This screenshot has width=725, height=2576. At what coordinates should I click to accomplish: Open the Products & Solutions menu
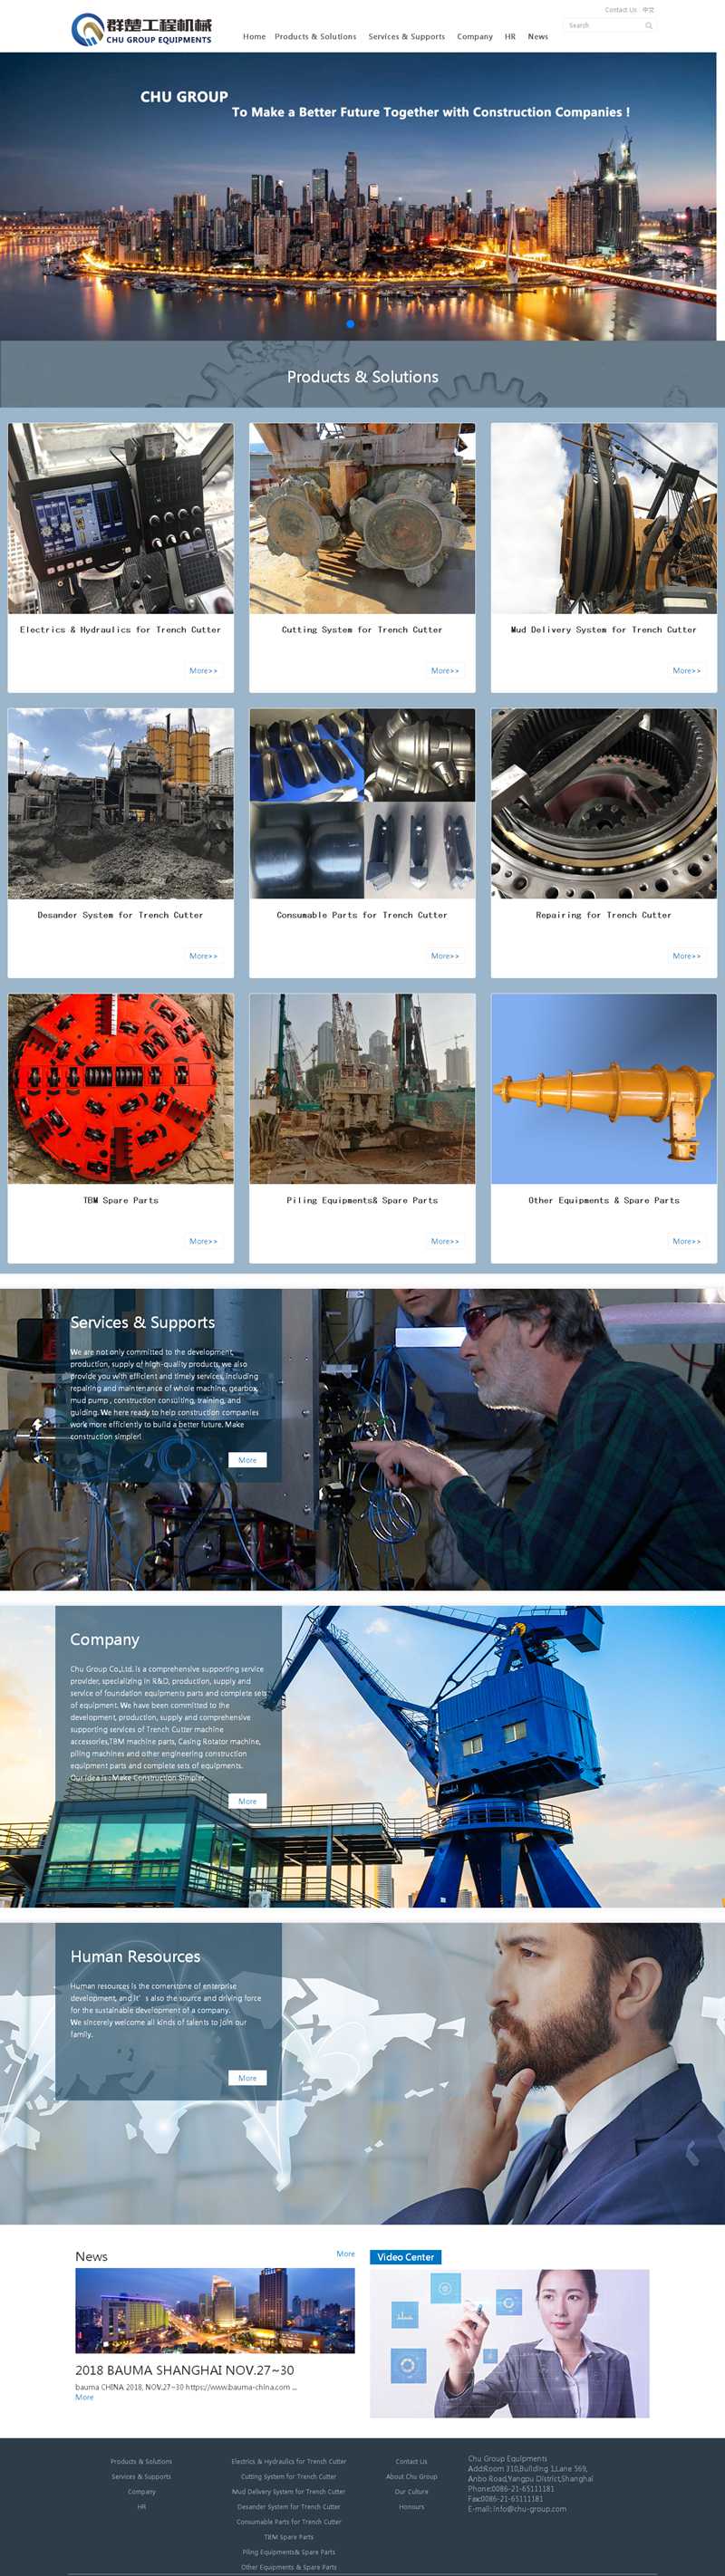pos(315,37)
